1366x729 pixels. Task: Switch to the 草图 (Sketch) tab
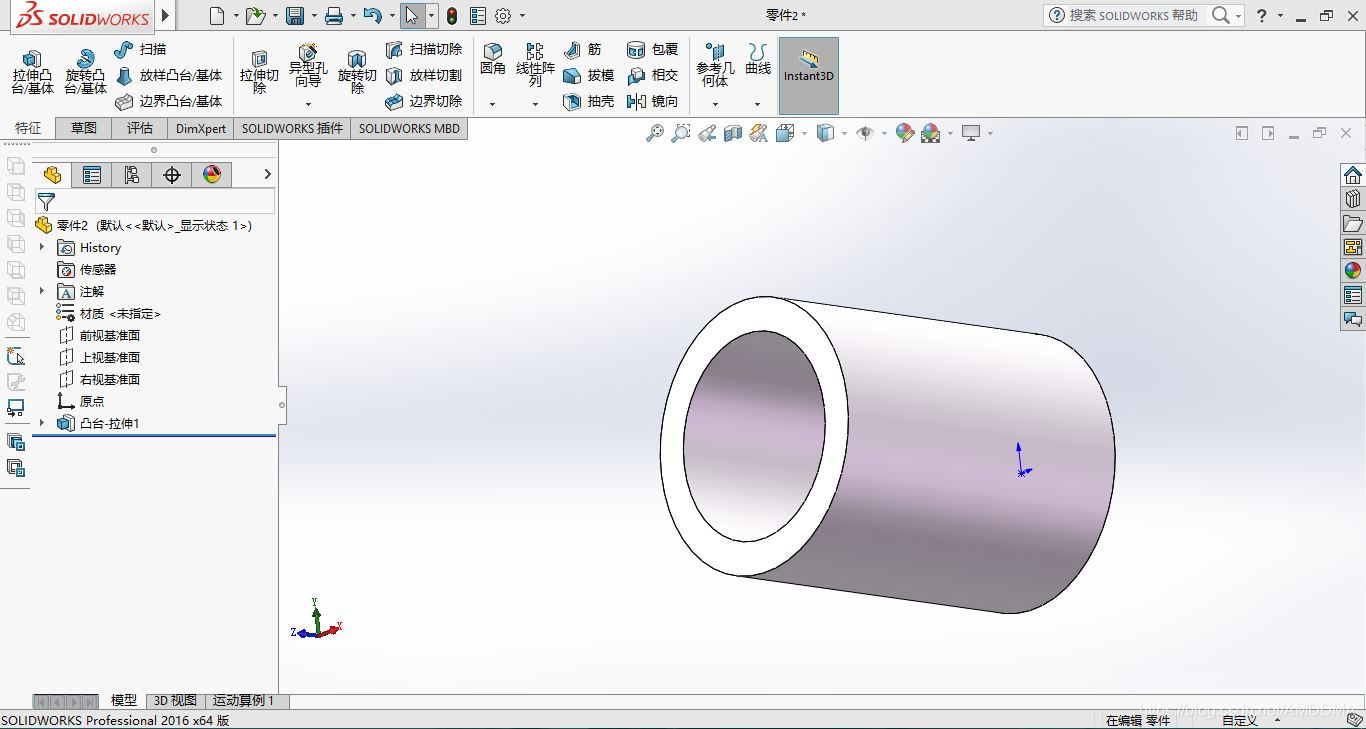[x=84, y=128]
